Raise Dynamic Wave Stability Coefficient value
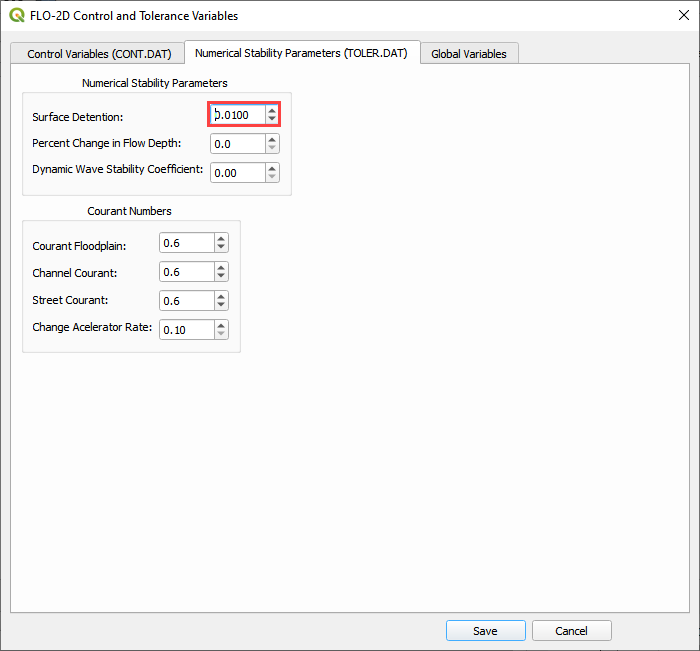The height and width of the screenshot is (651, 700). [x=272, y=168]
